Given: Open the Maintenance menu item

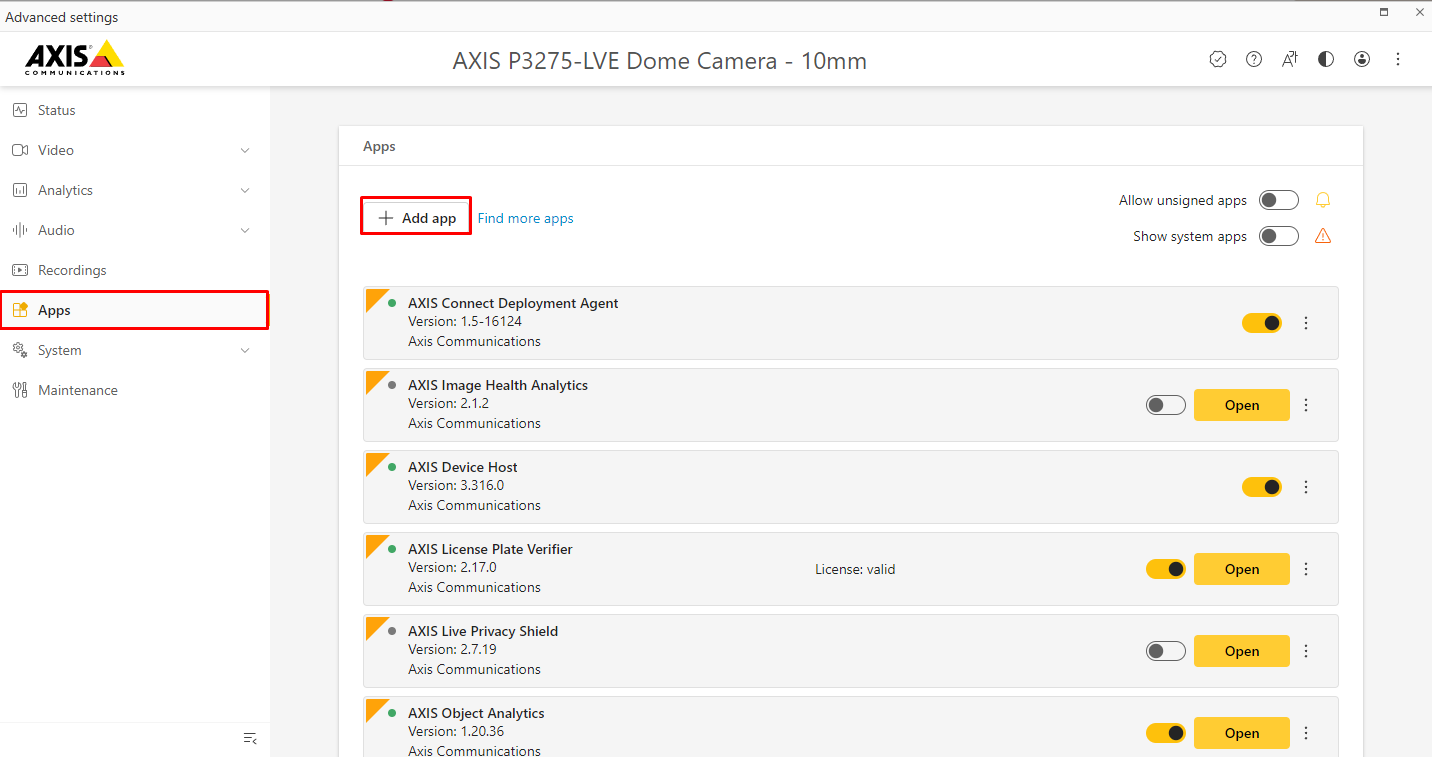Looking at the screenshot, I should pyautogui.click(x=77, y=390).
